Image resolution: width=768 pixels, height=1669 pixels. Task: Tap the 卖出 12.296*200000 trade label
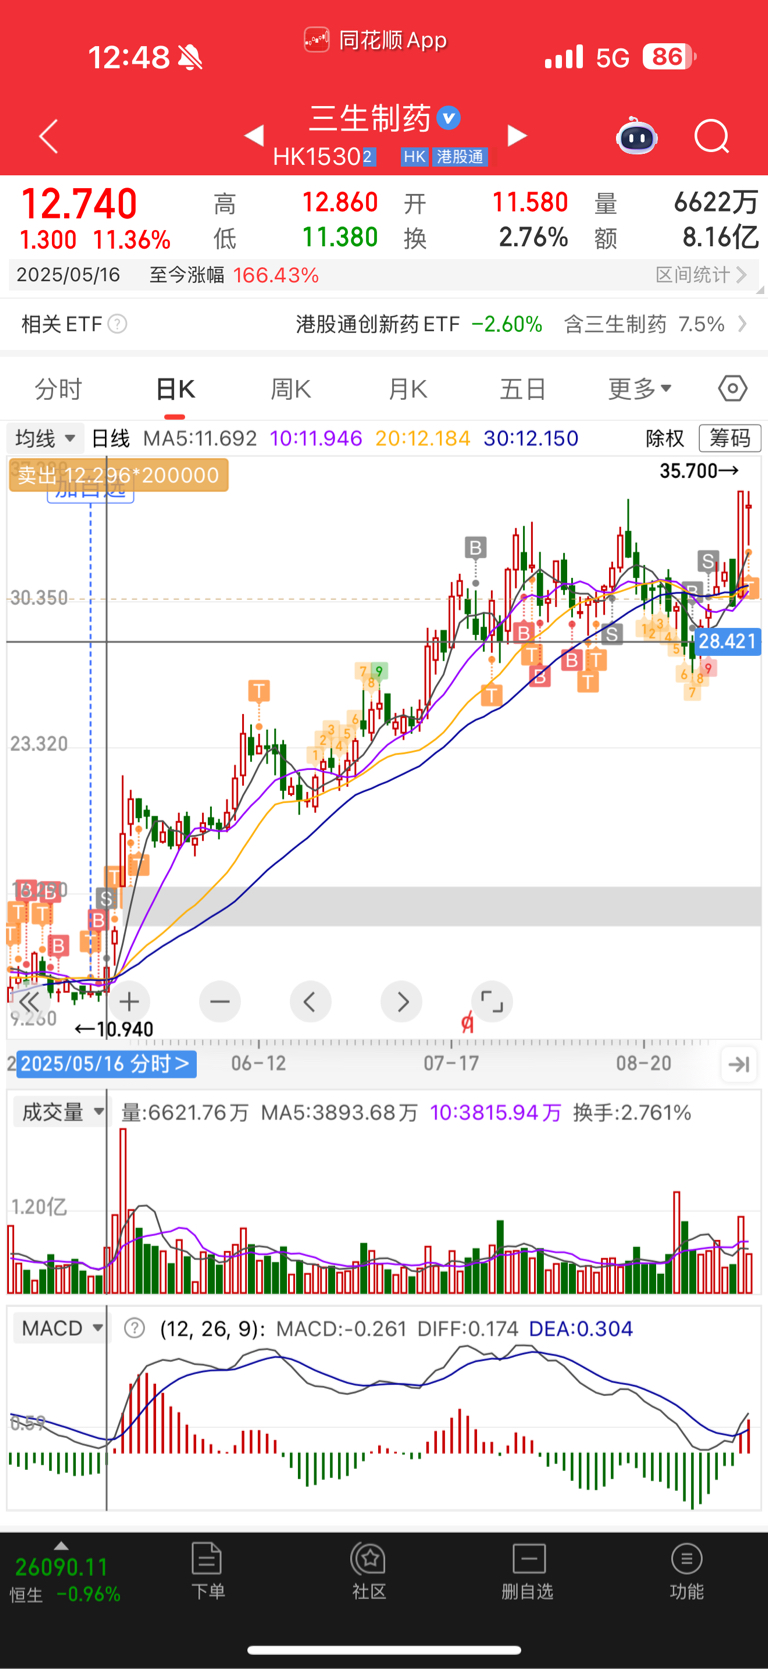coord(118,475)
